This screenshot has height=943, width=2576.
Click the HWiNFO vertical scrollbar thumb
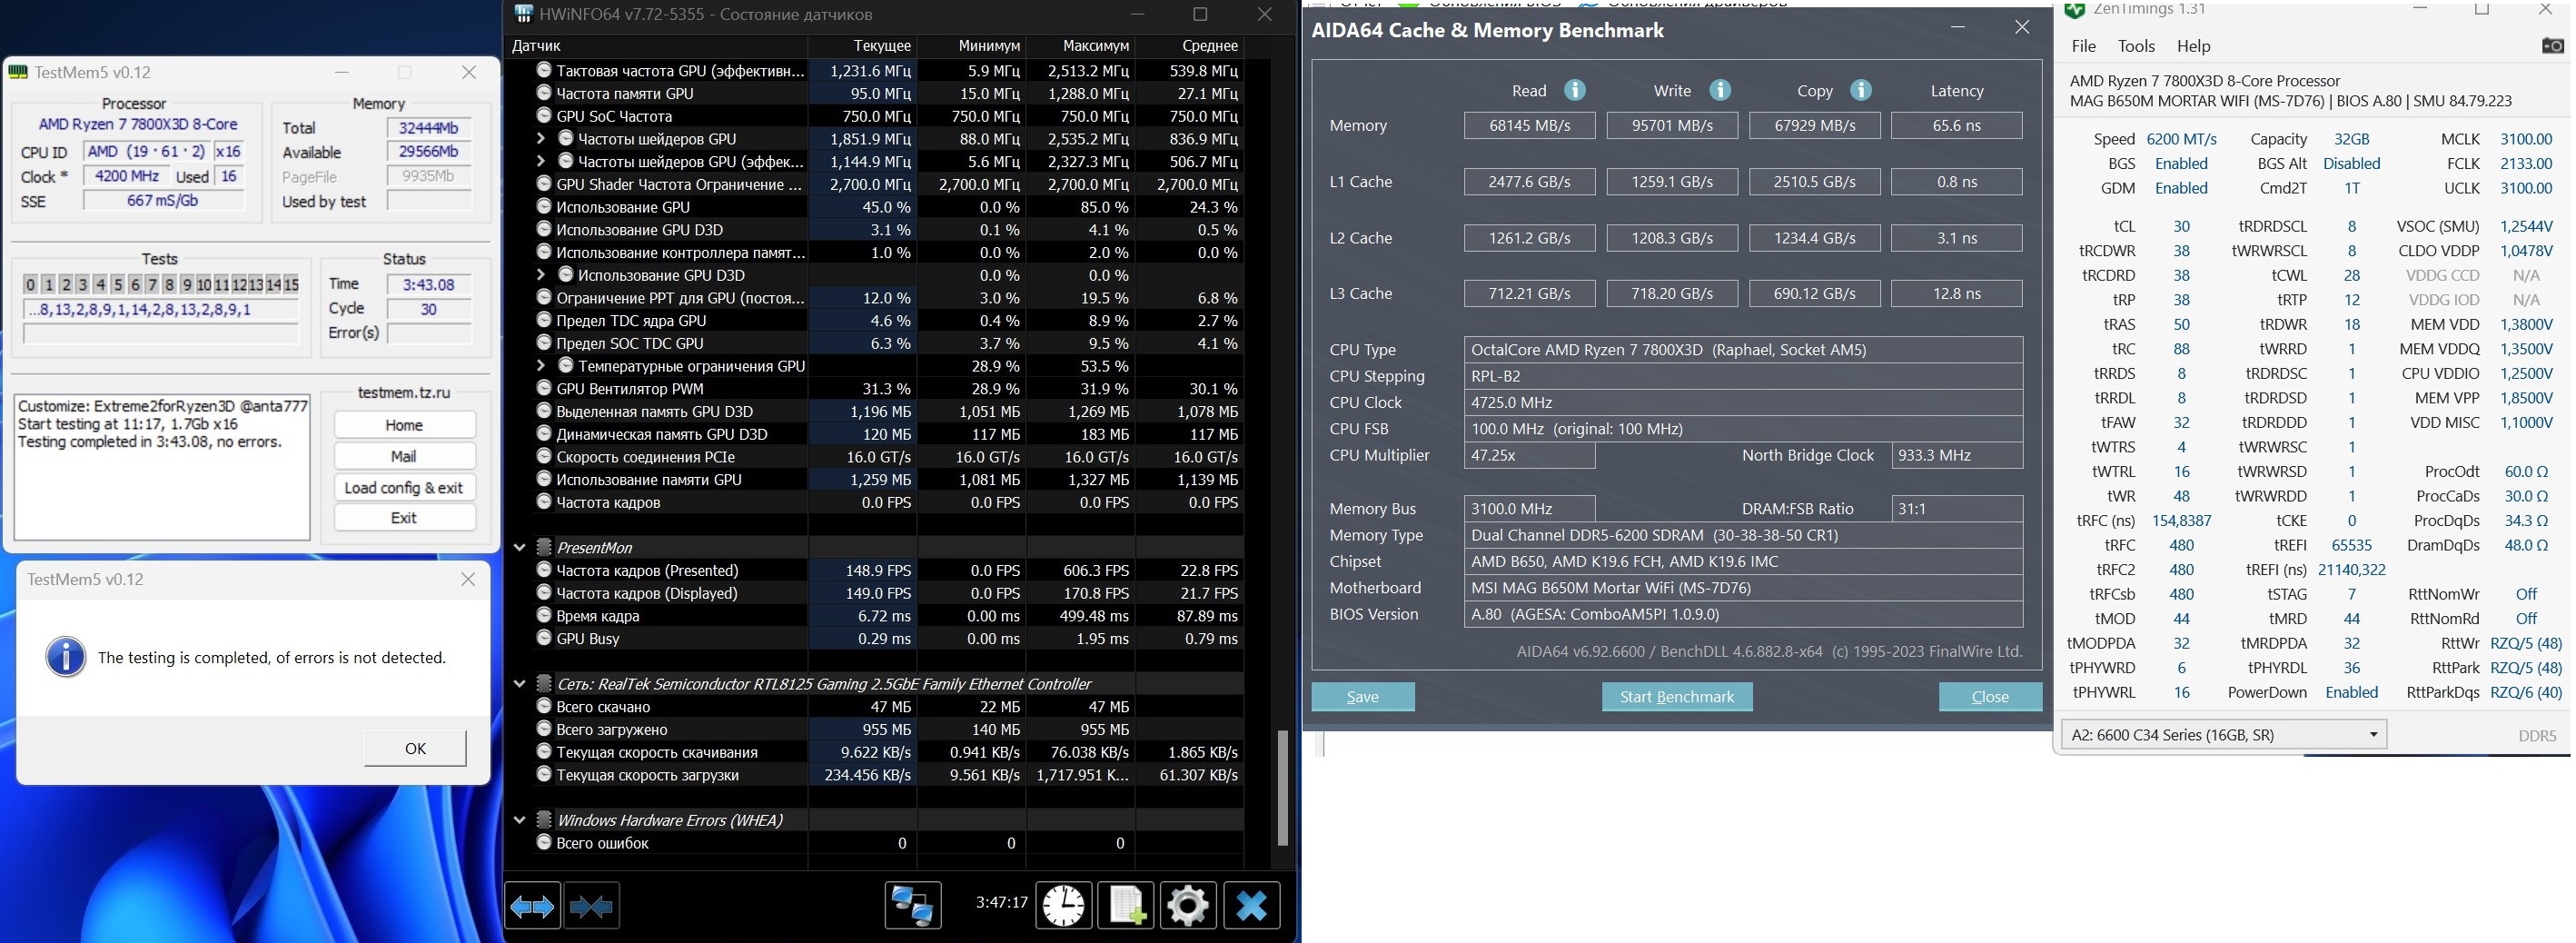point(1283,788)
